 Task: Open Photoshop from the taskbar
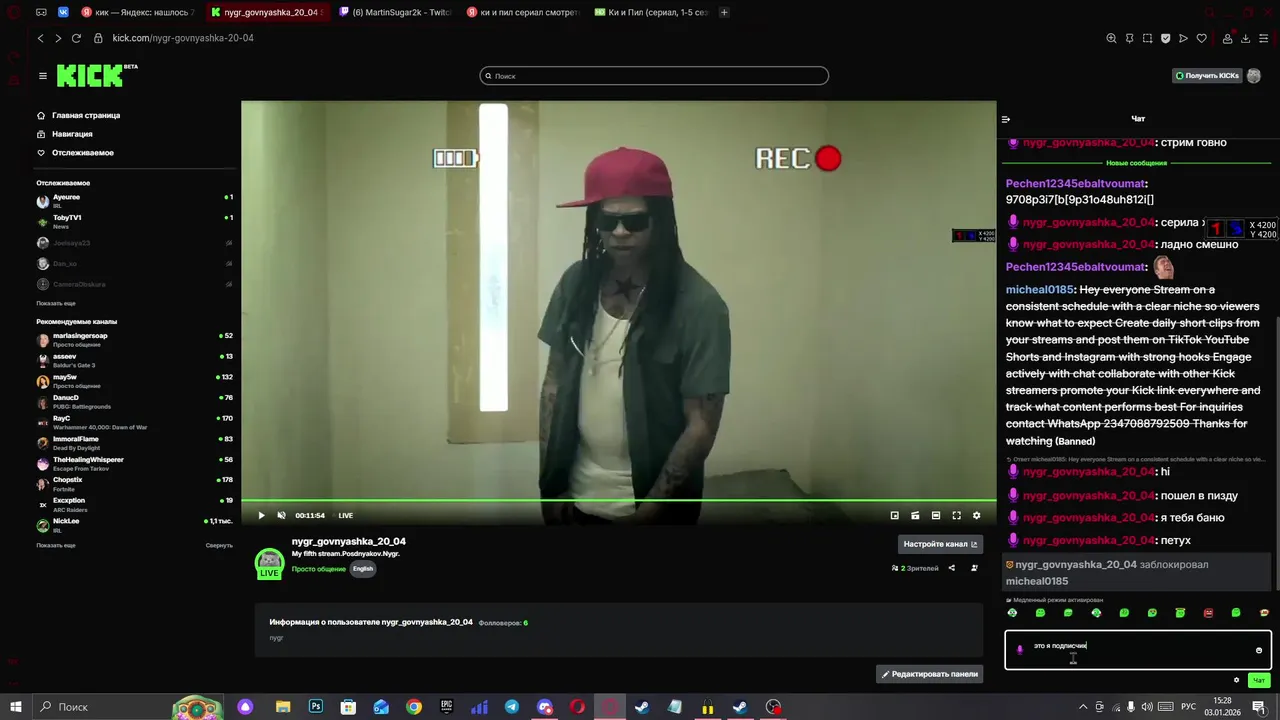point(316,707)
